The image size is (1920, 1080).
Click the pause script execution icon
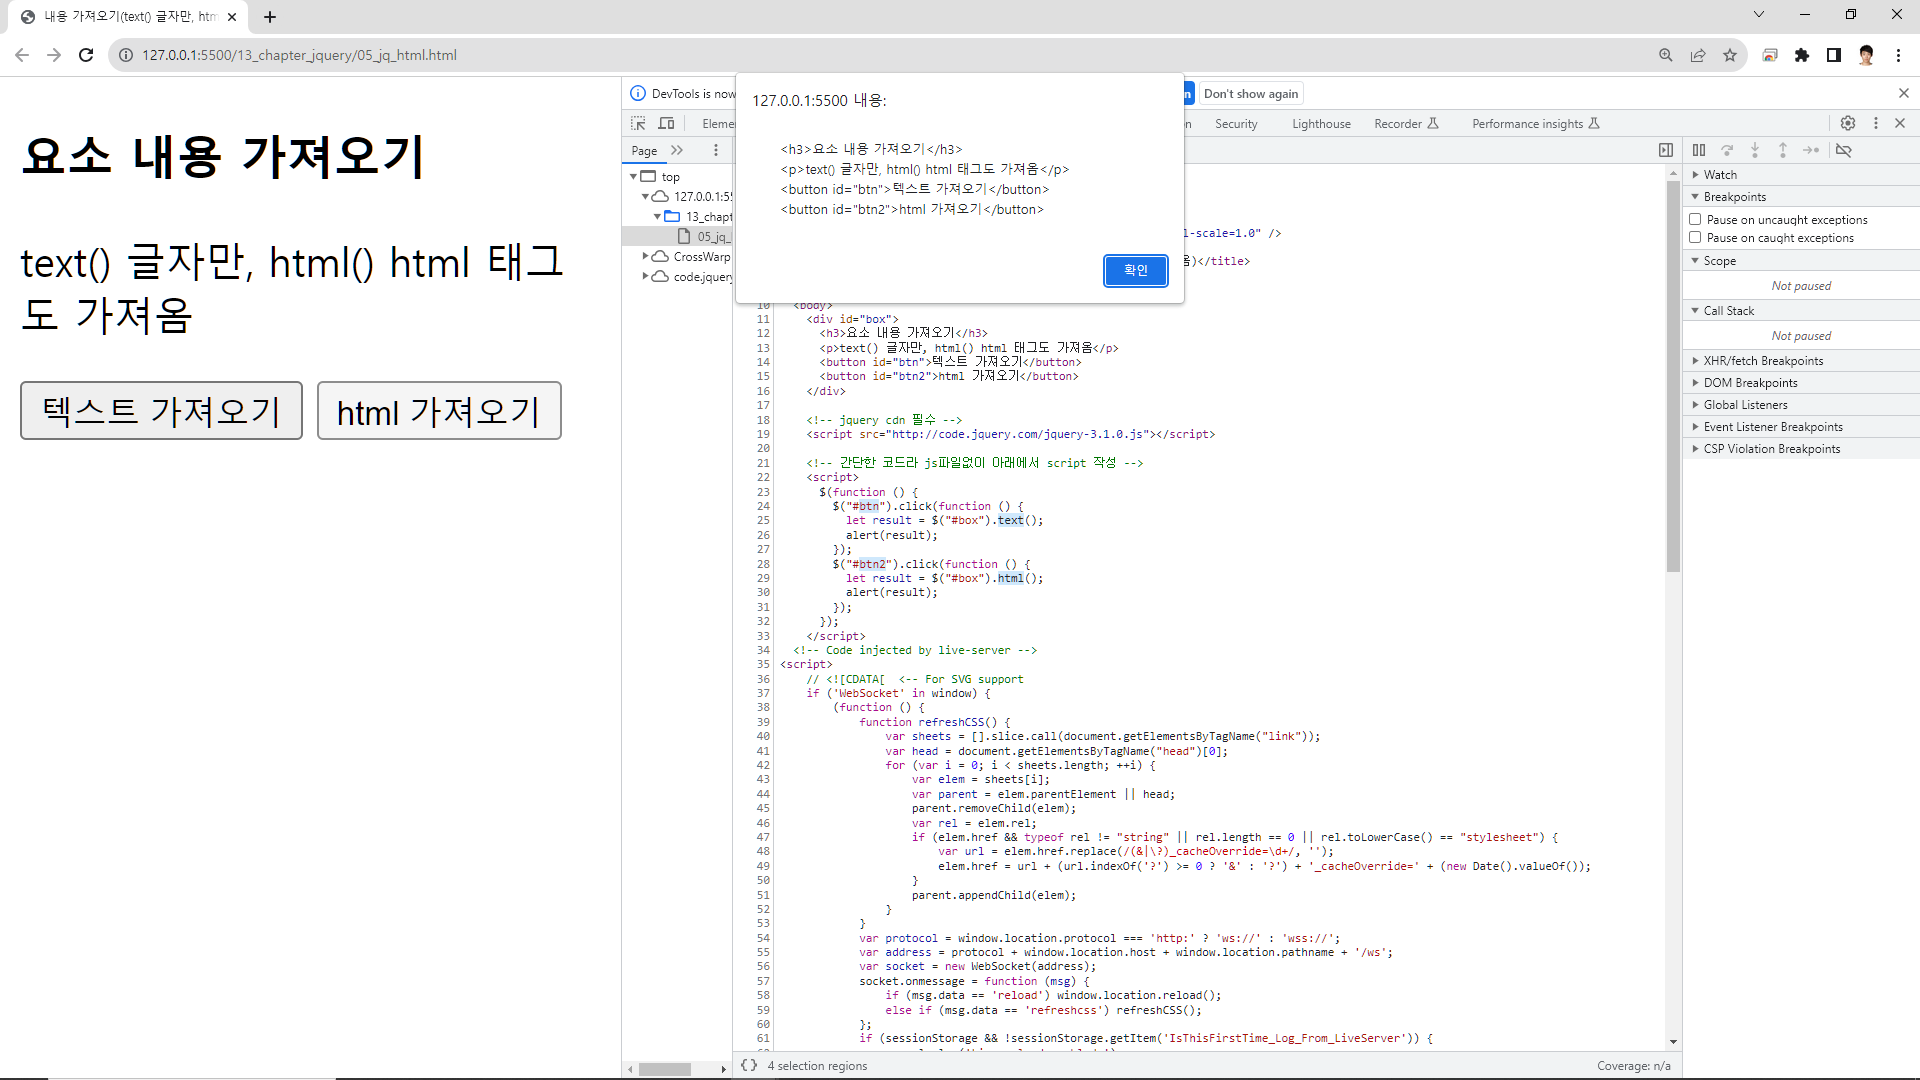1699,150
